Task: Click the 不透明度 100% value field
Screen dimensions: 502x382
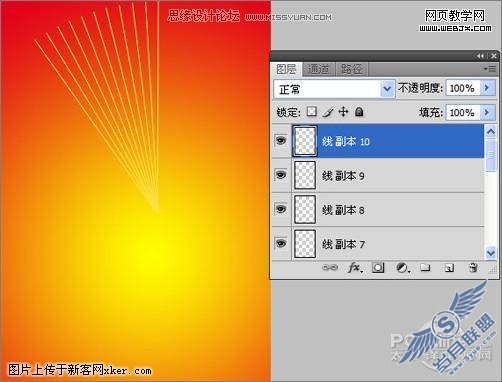Action: 463,88
